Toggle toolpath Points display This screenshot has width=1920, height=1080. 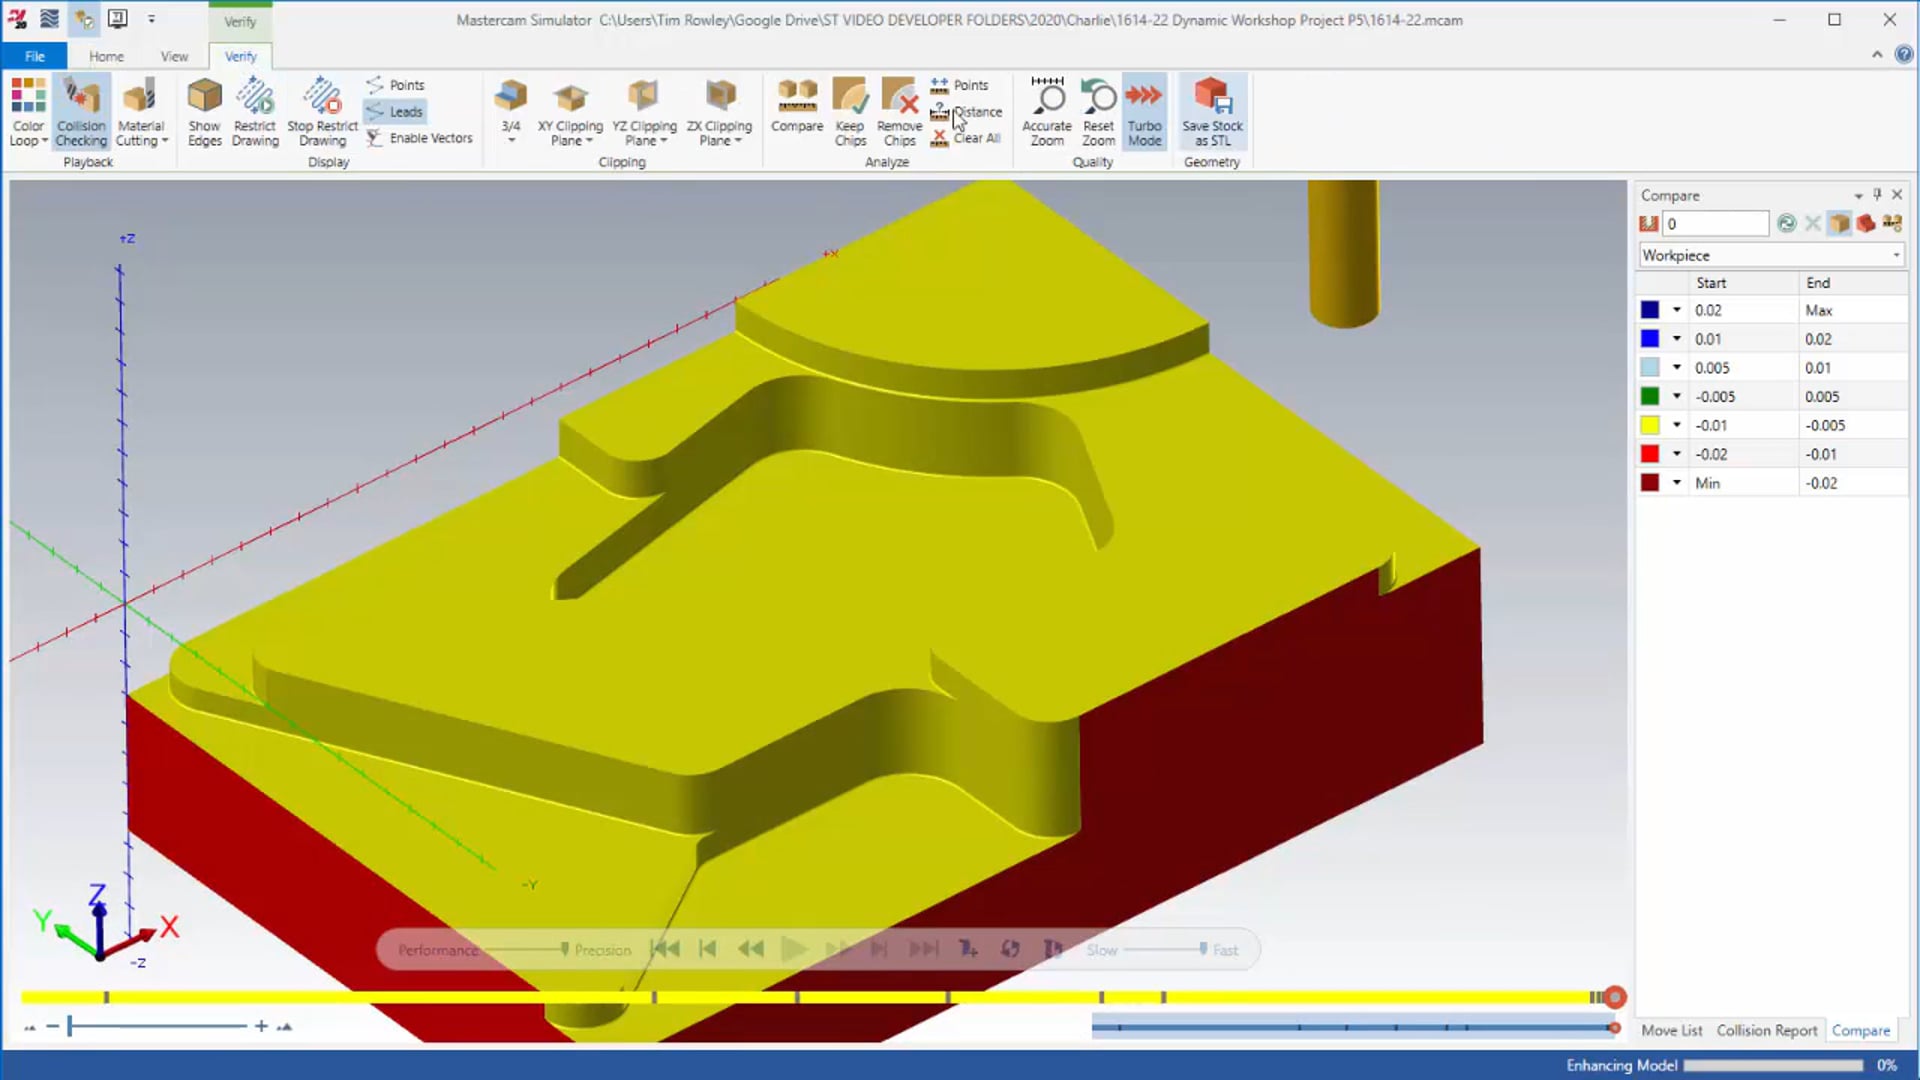point(396,85)
